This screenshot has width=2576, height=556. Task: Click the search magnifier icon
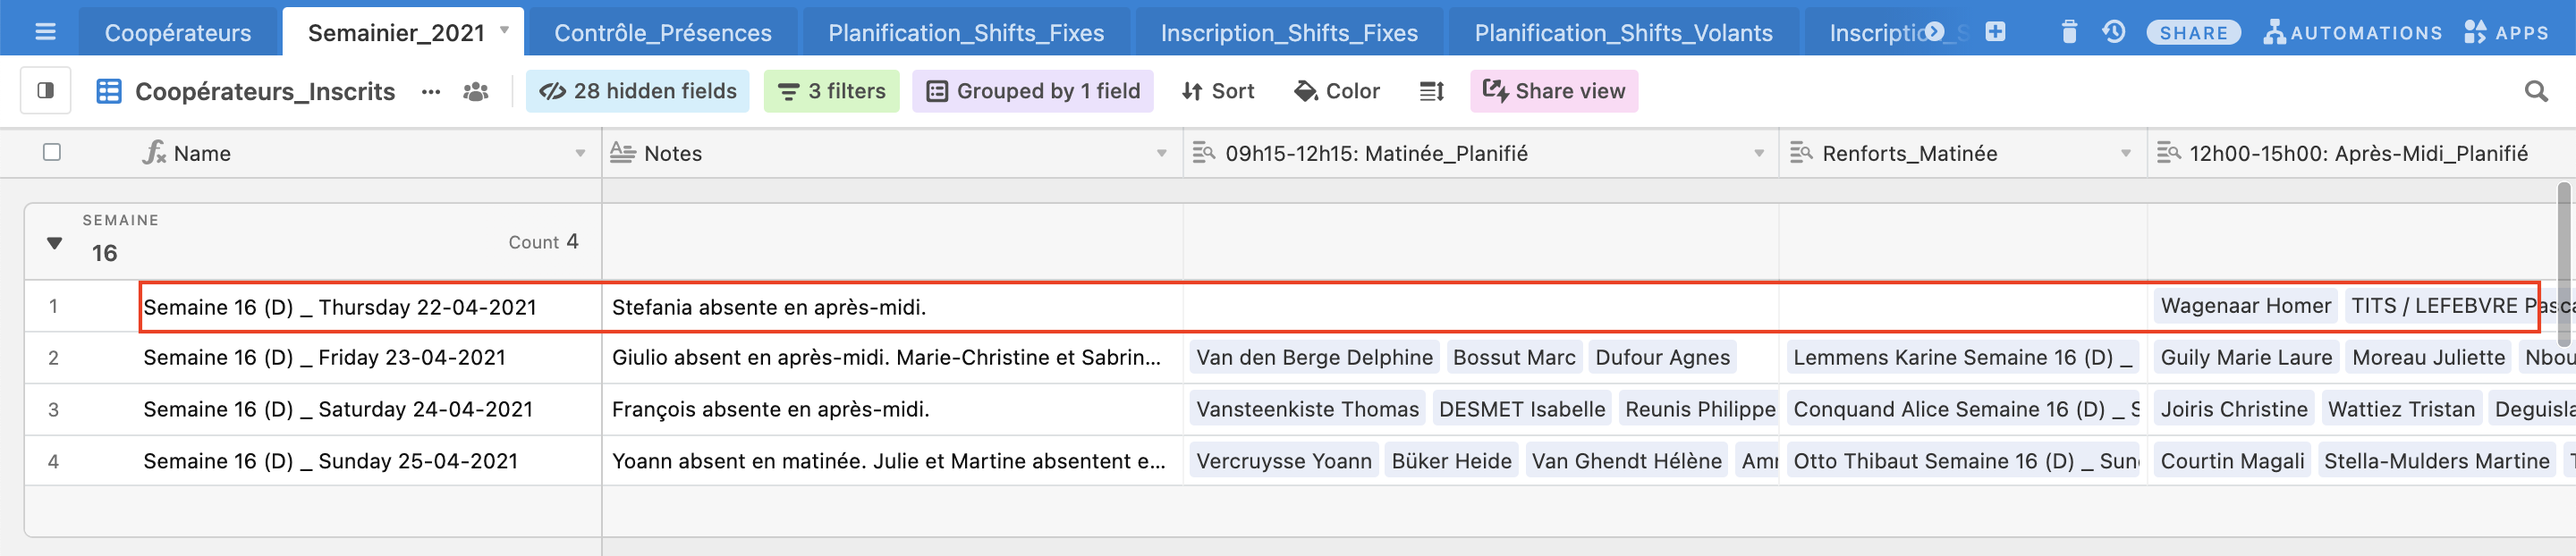[2536, 91]
